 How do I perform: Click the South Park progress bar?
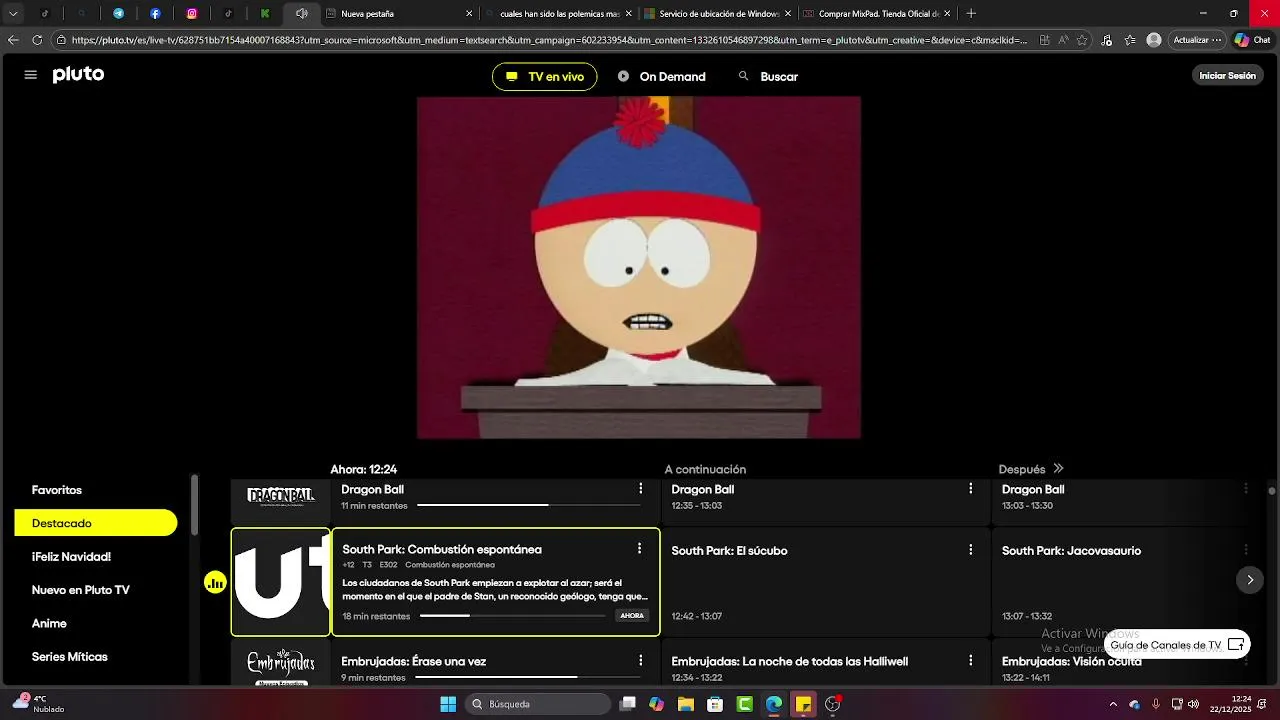(513, 616)
